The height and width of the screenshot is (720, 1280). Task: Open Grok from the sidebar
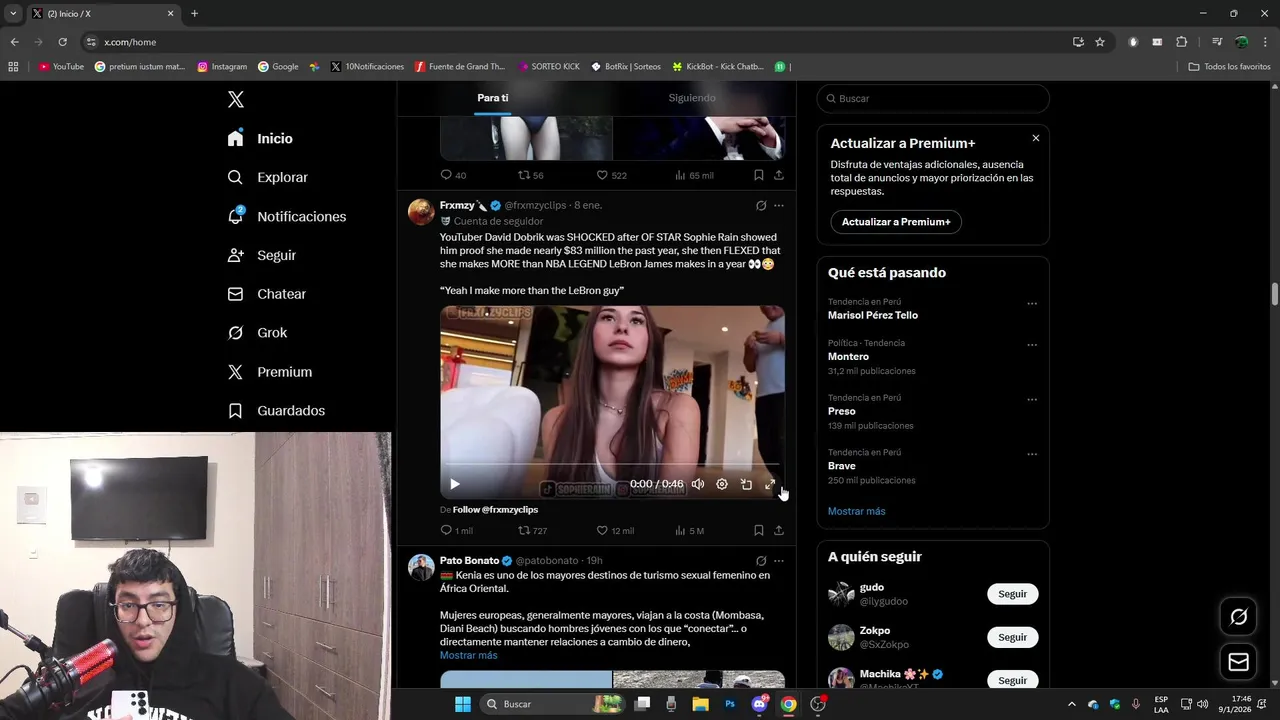(257, 333)
